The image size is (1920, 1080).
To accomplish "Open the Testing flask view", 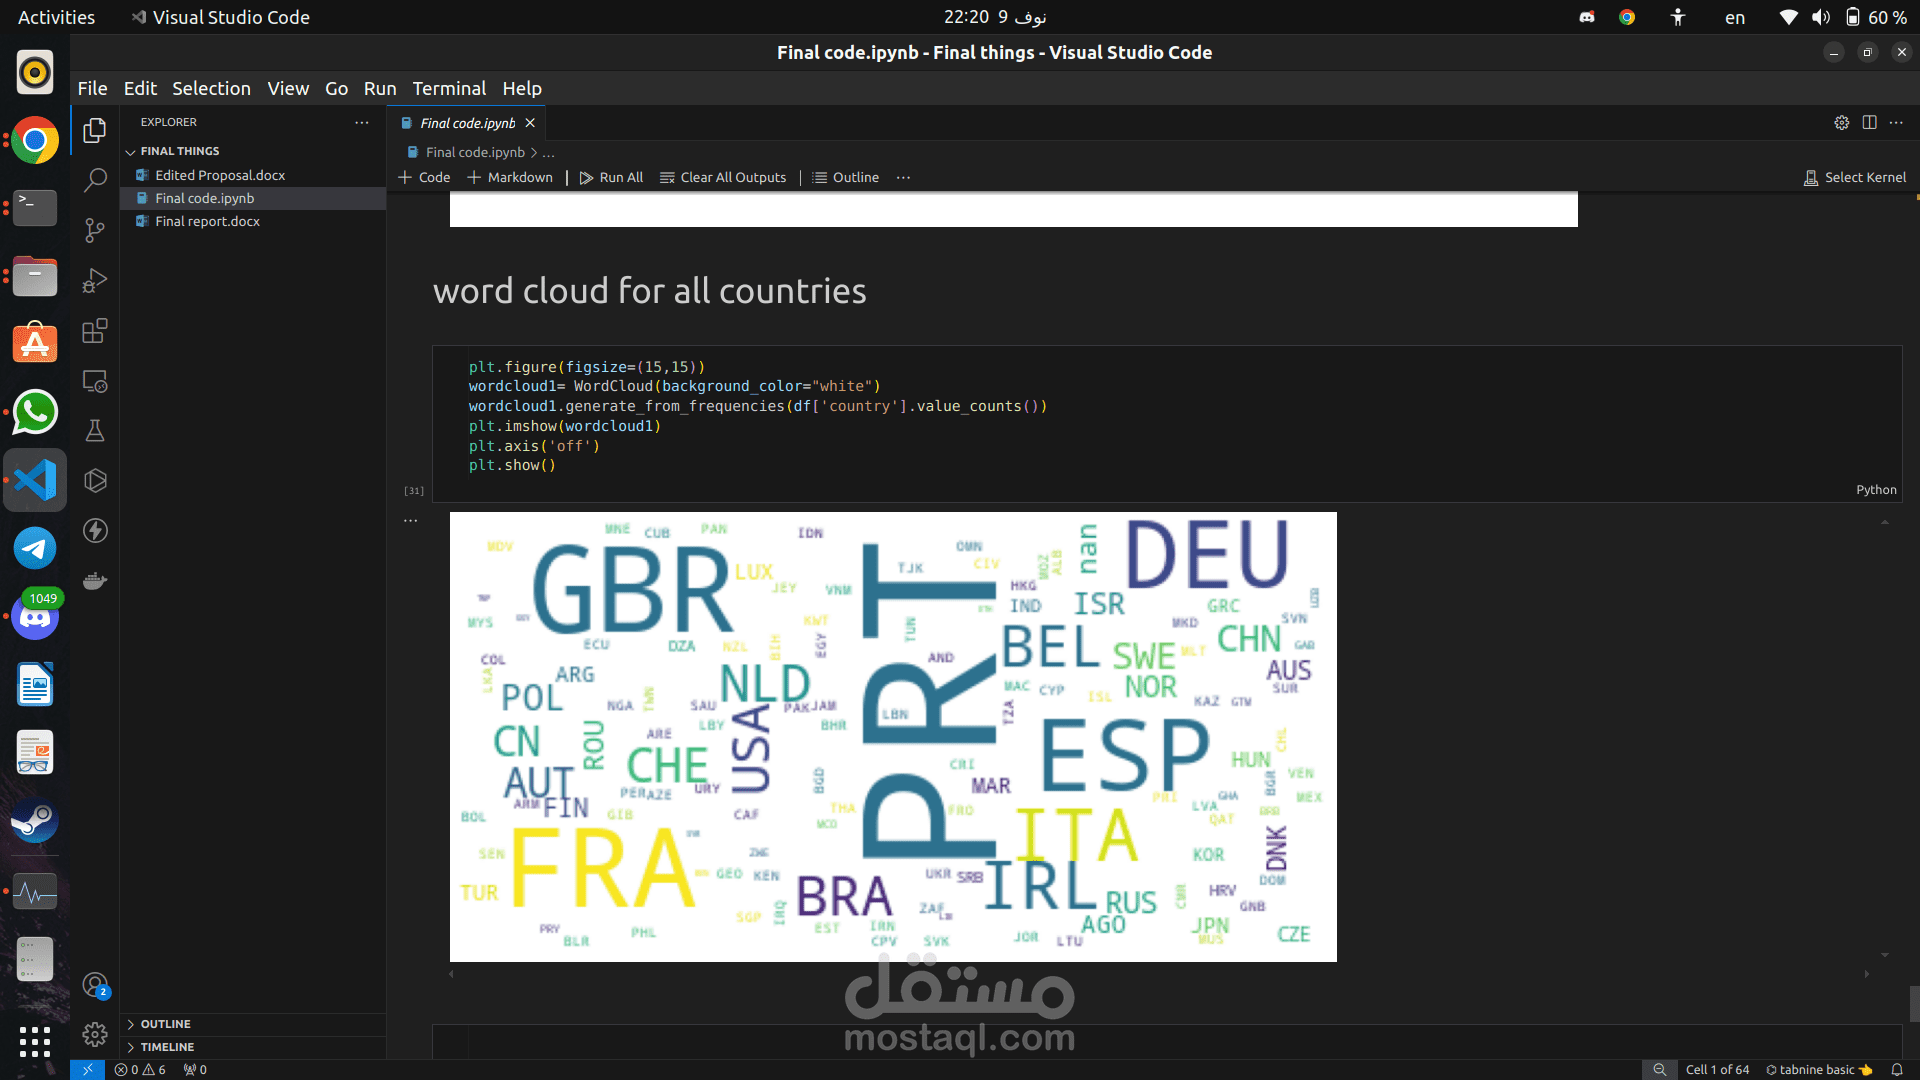I will pyautogui.click(x=95, y=431).
